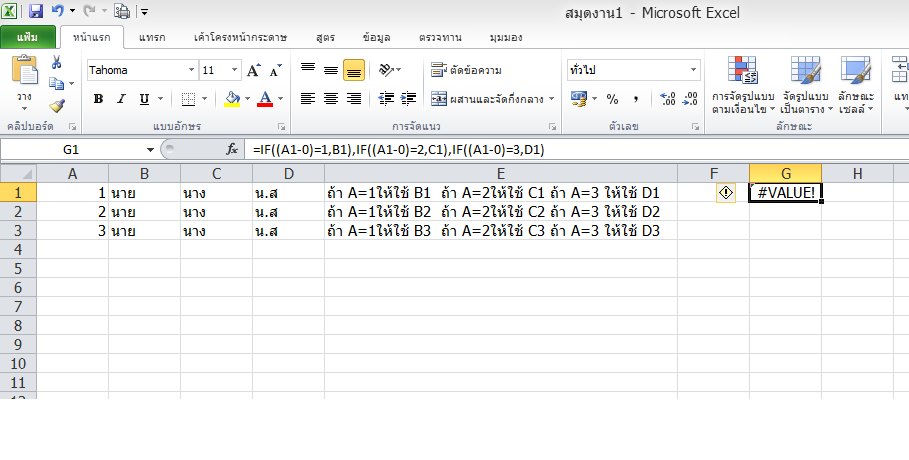Open the Font group dialog launcher
909x460 pixels.
(281, 126)
